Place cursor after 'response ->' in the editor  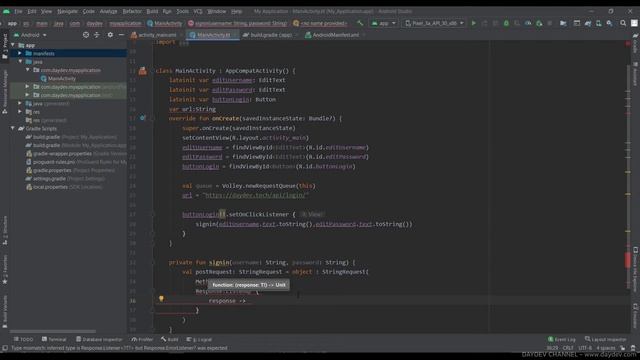click(247, 301)
